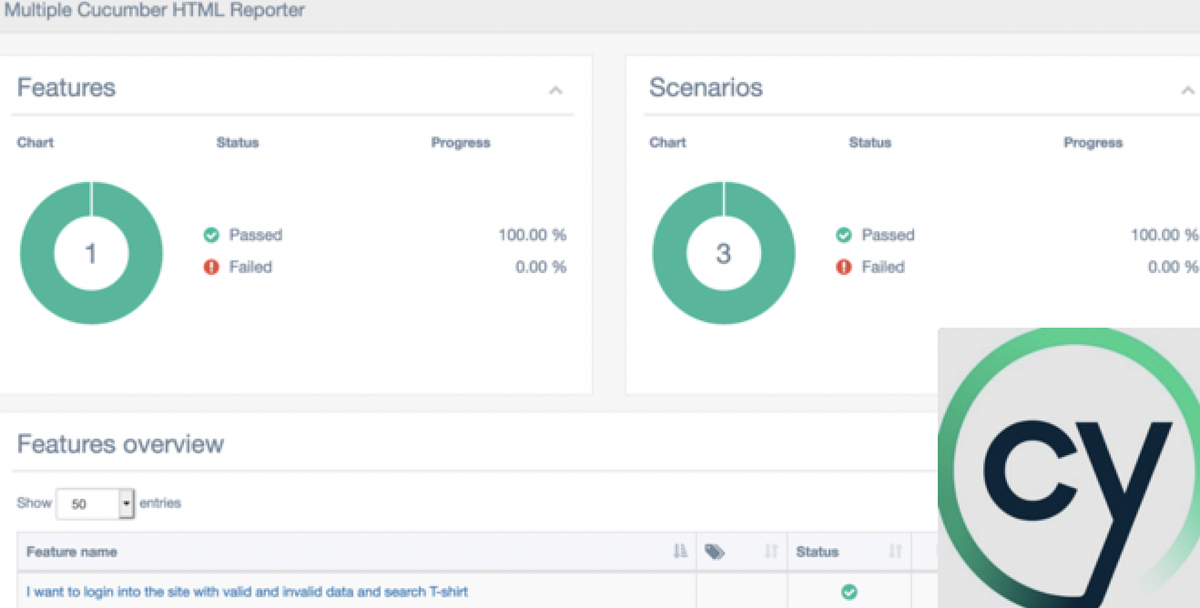Image resolution: width=1200 pixels, height=608 pixels.
Task: Click the tag icon column header
Action: tap(714, 551)
